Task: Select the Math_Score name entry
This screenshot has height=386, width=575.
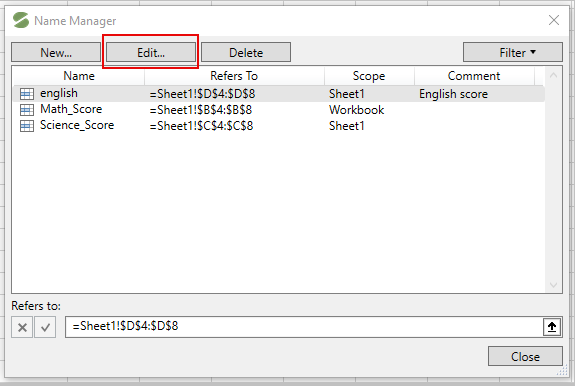Action: [71, 109]
